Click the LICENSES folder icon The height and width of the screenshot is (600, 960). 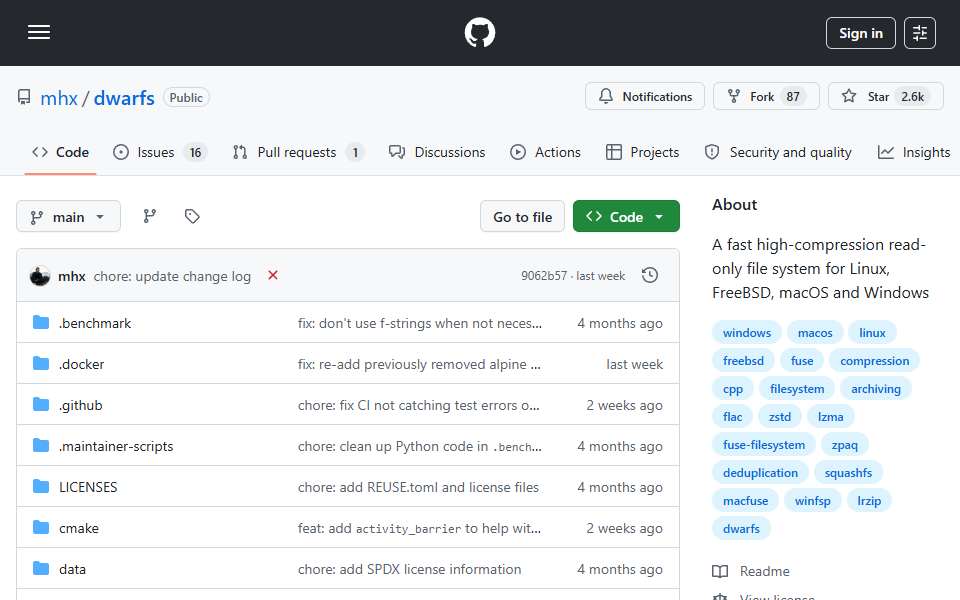41,487
